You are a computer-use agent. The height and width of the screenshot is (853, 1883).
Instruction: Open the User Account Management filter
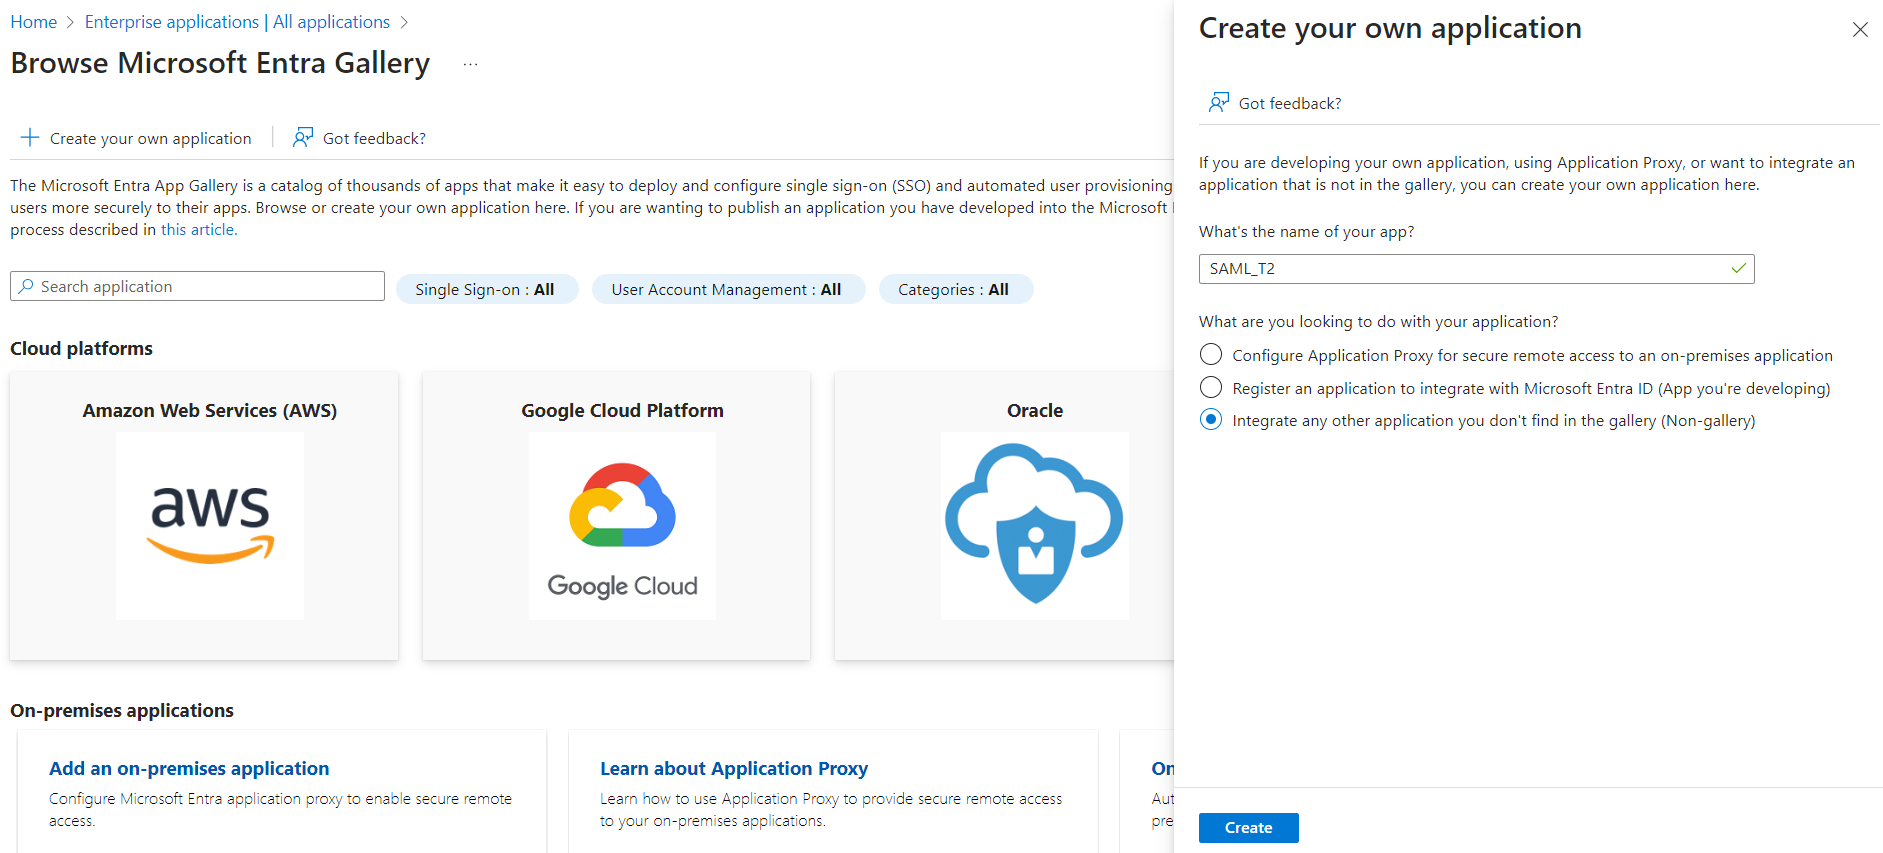point(728,289)
